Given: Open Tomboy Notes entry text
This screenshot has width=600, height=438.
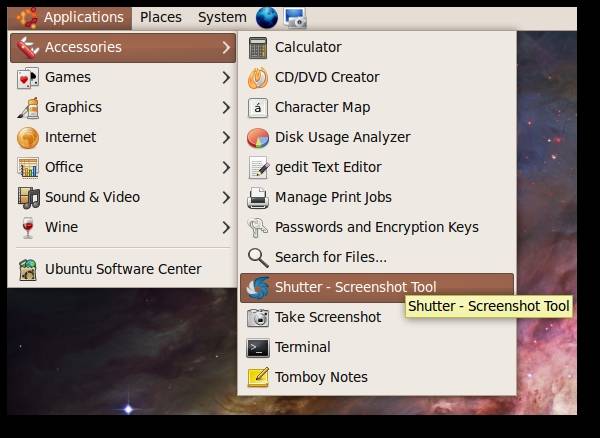Looking at the screenshot, I should 321,377.
